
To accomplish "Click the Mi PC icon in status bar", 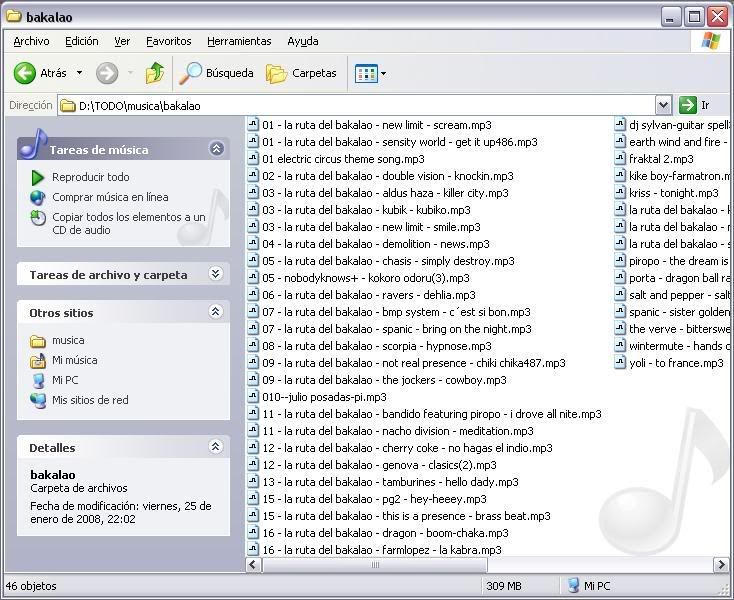I will click(x=573, y=585).
